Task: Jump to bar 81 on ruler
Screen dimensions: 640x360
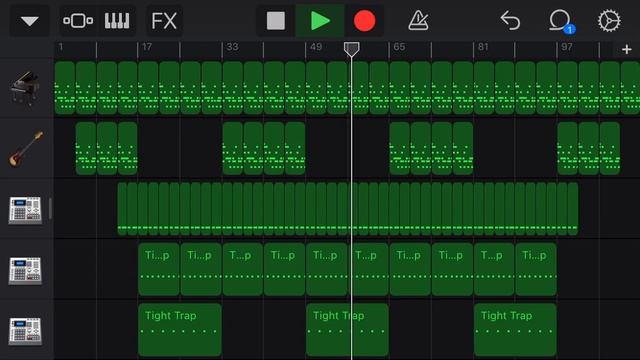Action: [x=483, y=47]
